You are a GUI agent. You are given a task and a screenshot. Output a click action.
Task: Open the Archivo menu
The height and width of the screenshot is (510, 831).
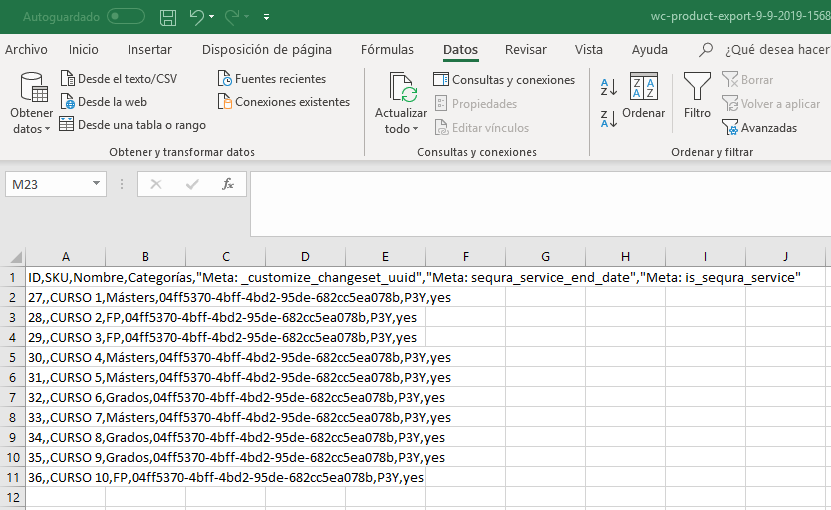pos(26,50)
